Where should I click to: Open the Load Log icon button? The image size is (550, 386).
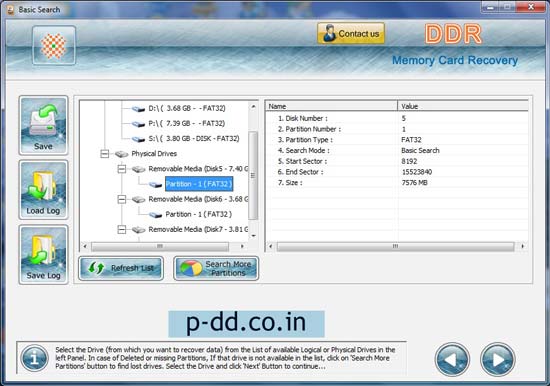tap(43, 190)
